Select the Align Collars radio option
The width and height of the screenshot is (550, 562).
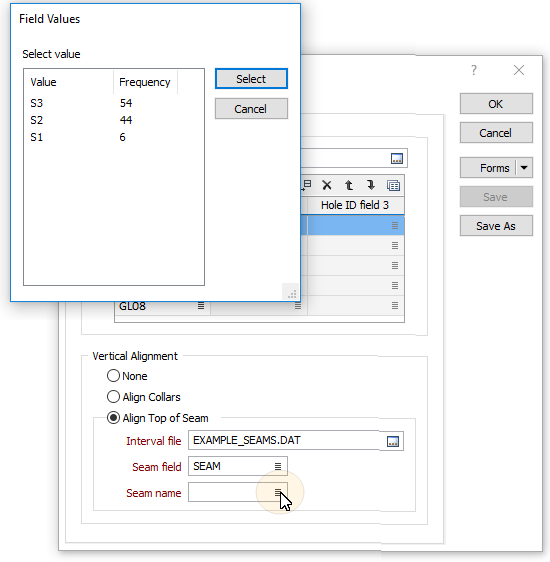pos(113,396)
